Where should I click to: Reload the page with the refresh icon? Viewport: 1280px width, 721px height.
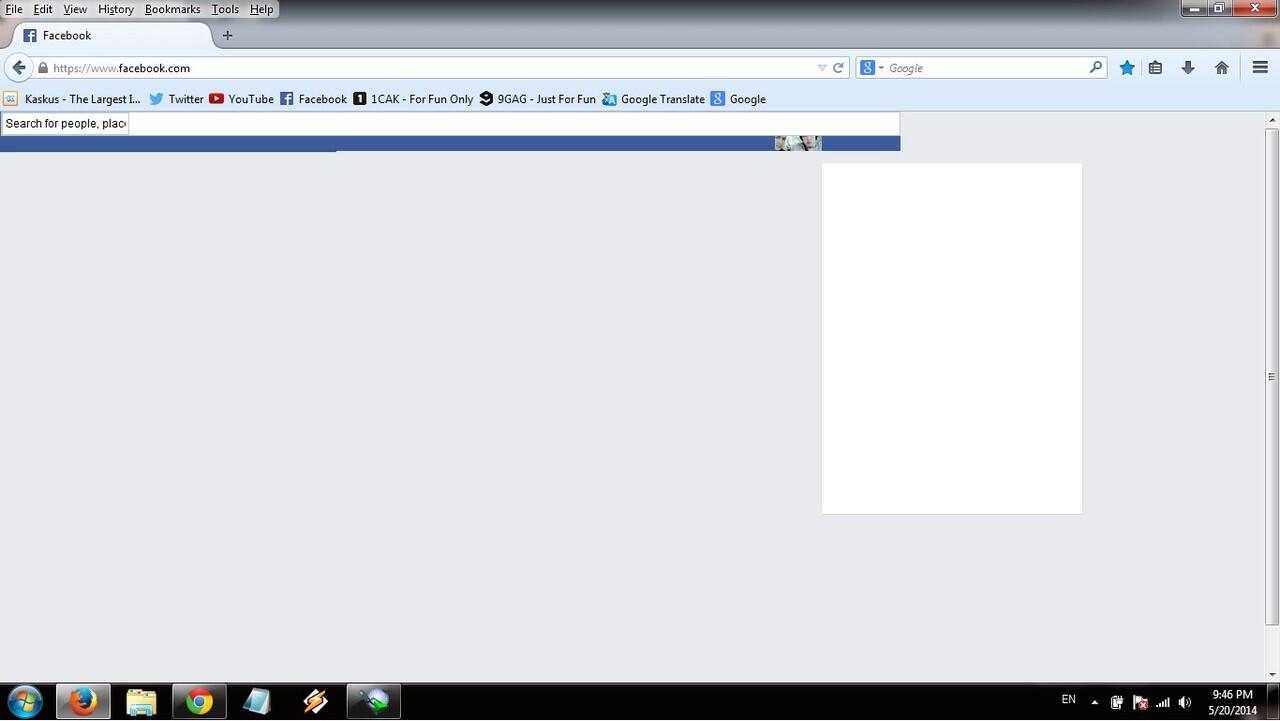(x=838, y=68)
